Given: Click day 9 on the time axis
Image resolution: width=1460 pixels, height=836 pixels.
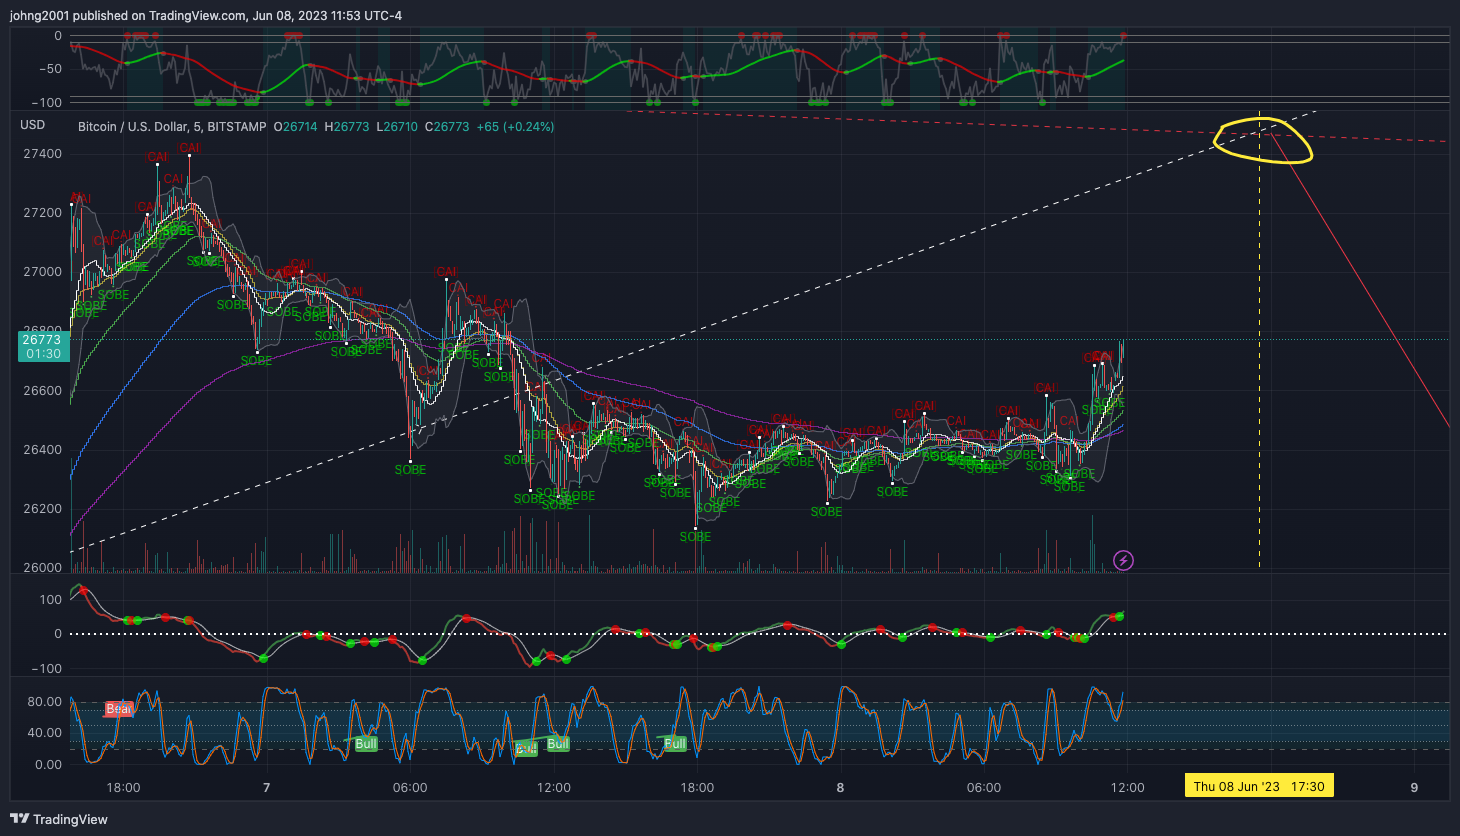Looking at the screenshot, I should point(1414,787).
